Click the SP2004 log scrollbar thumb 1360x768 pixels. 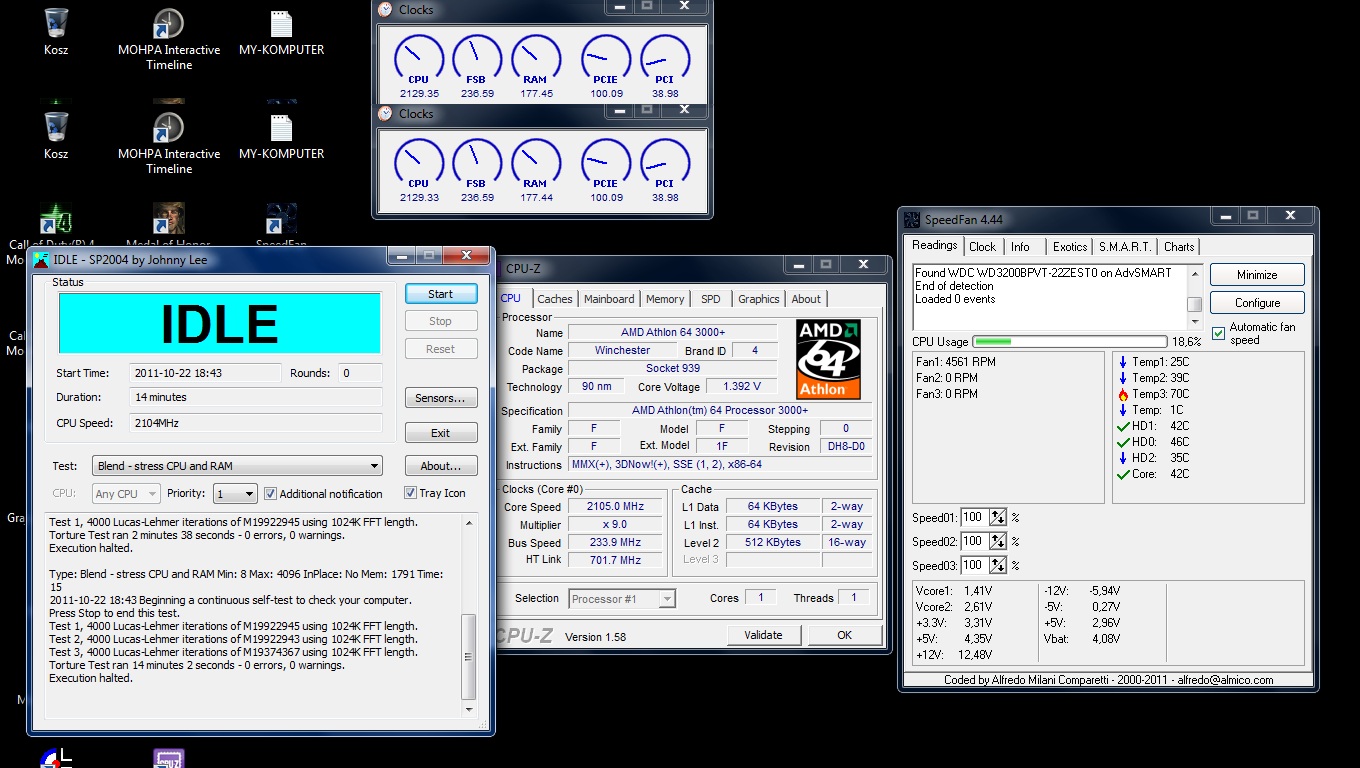tap(468, 657)
